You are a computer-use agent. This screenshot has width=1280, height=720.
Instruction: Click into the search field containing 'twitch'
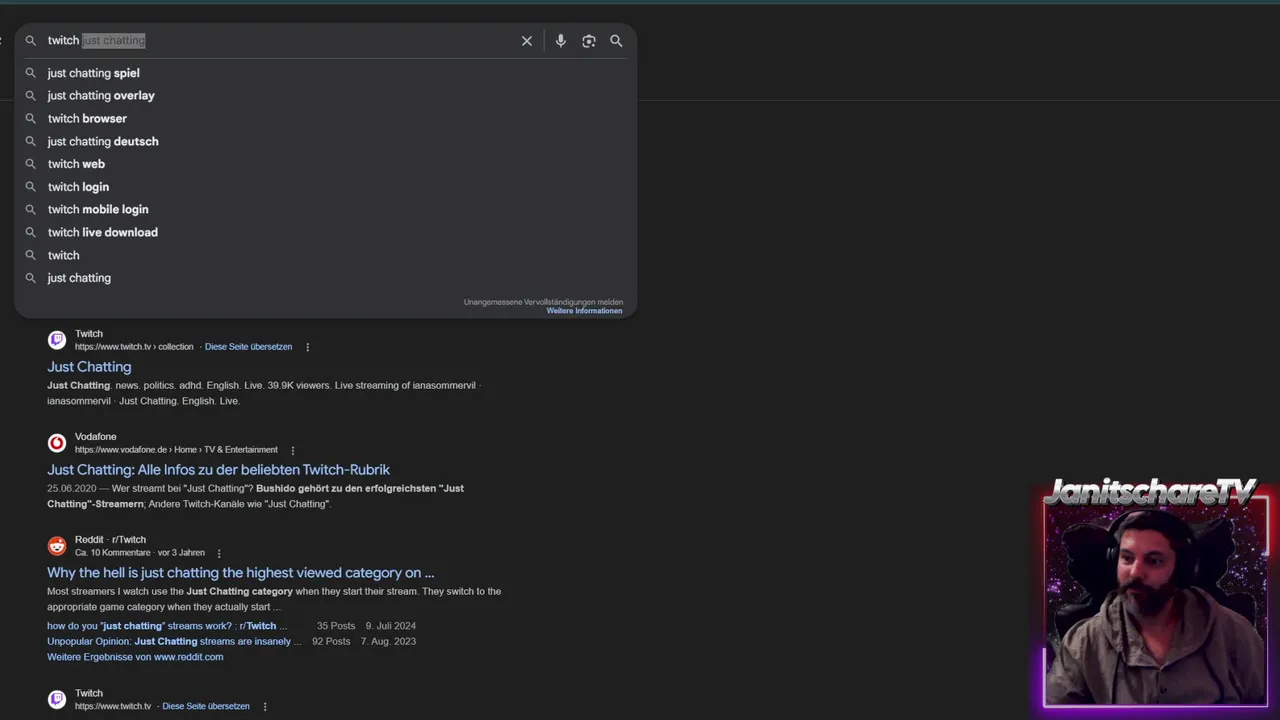[280, 41]
